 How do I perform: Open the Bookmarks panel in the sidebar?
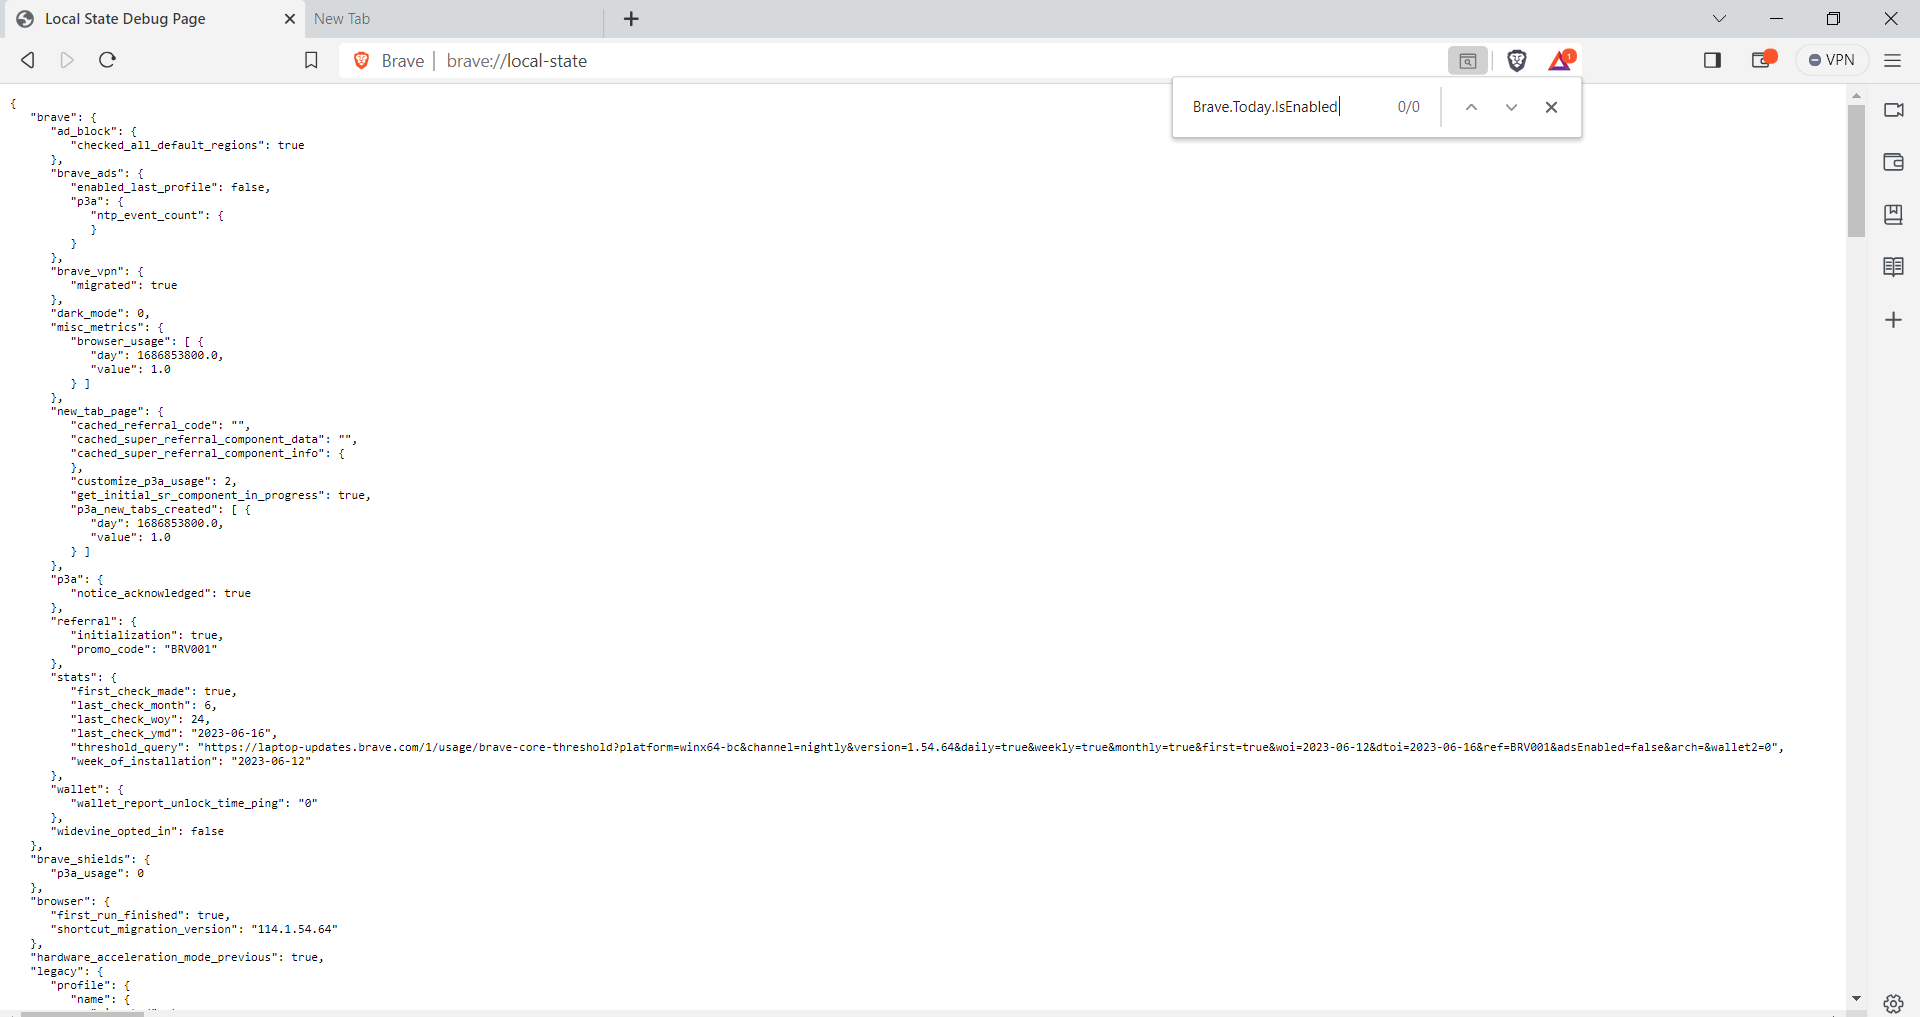pyautogui.click(x=1894, y=214)
